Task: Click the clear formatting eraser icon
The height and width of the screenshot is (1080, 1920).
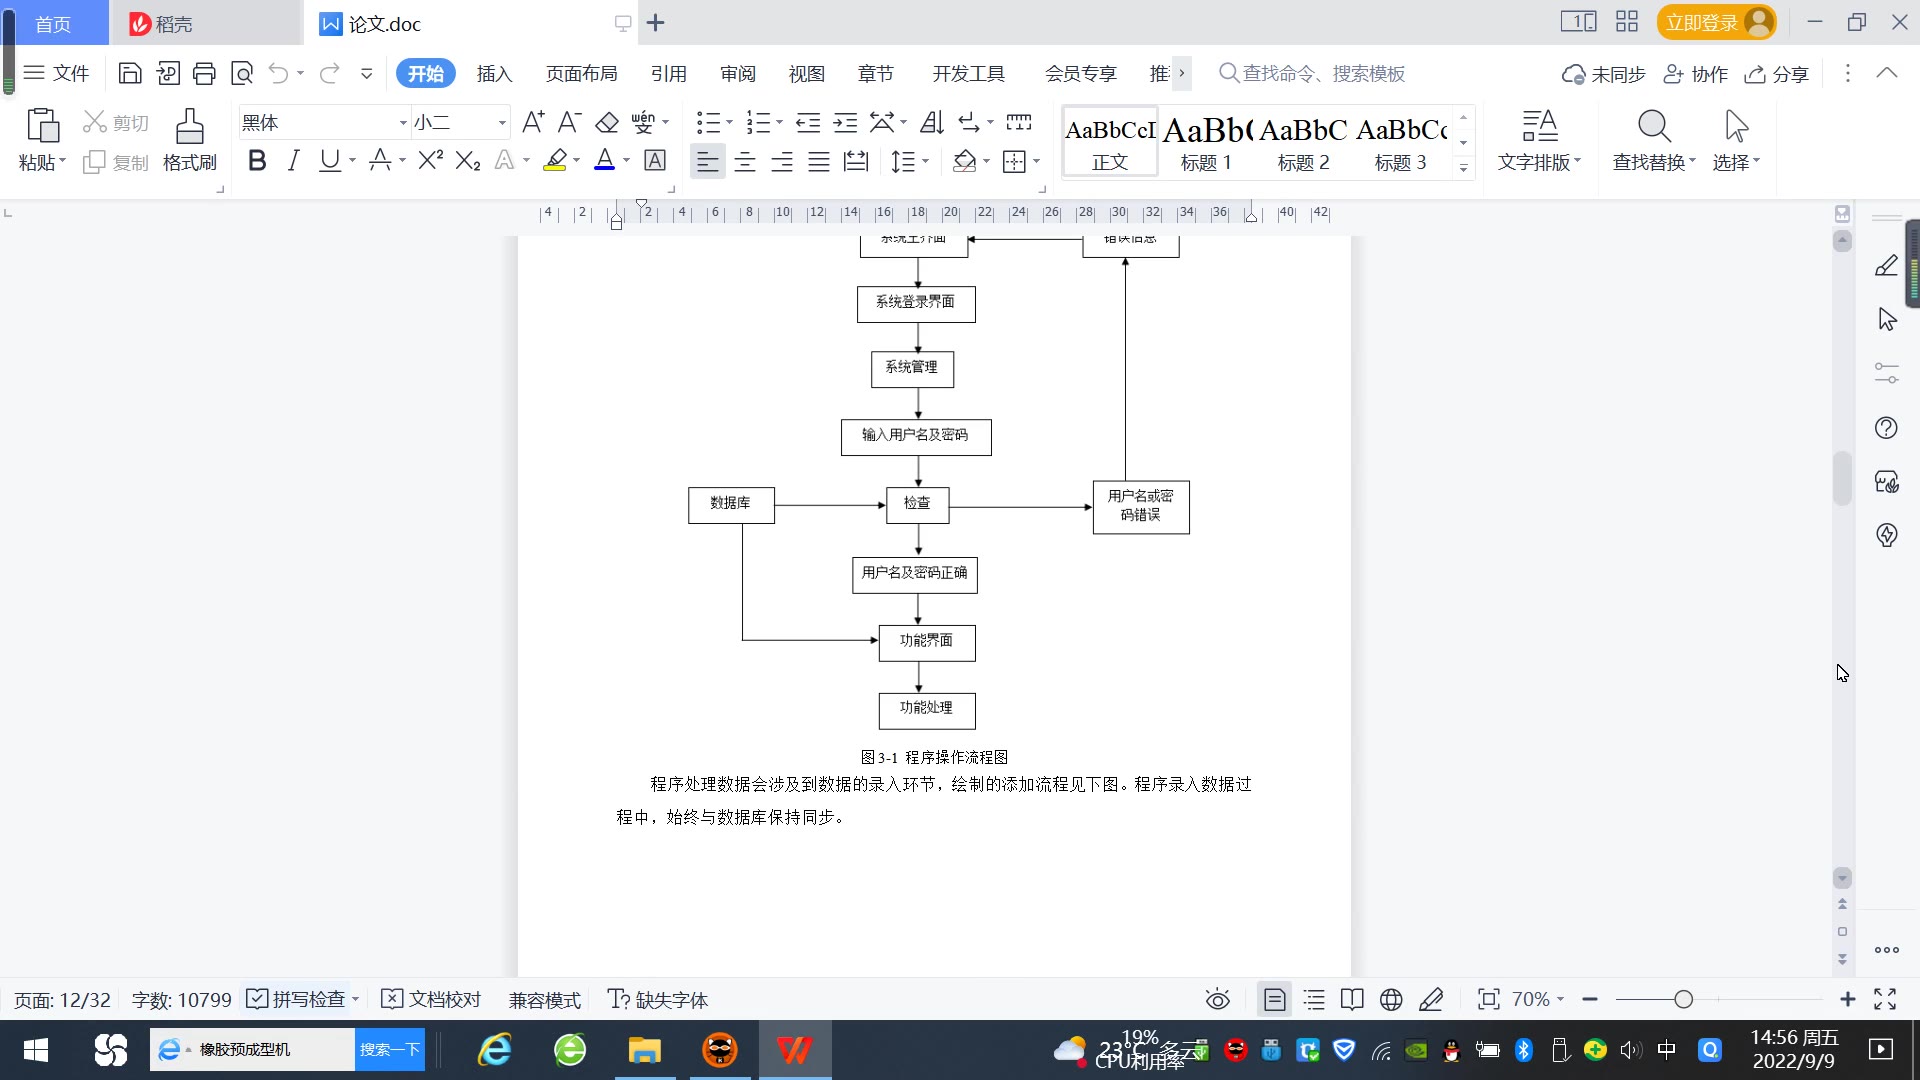Action: (x=607, y=122)
